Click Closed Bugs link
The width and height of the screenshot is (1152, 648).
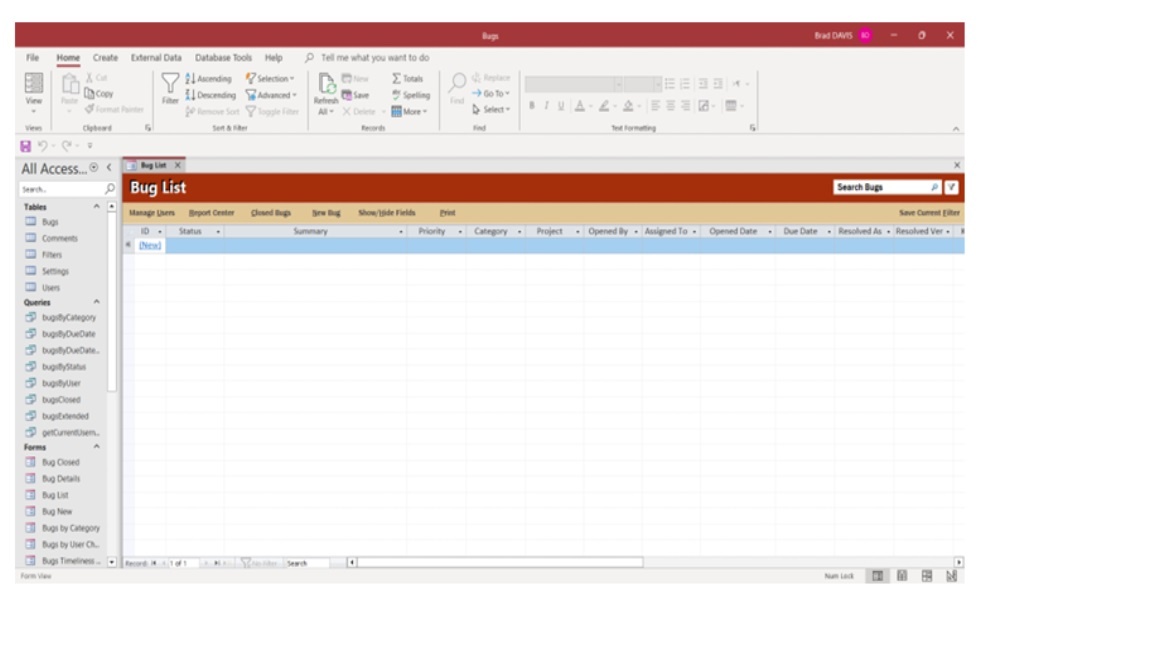point(271,213)
